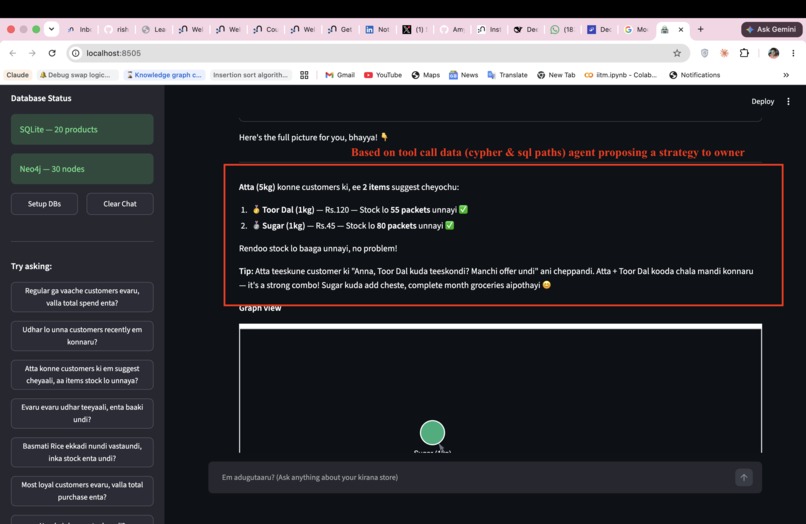Screen dimensions: 806x524
Task: Open the Translate bookmark
Action: [507, 75]
